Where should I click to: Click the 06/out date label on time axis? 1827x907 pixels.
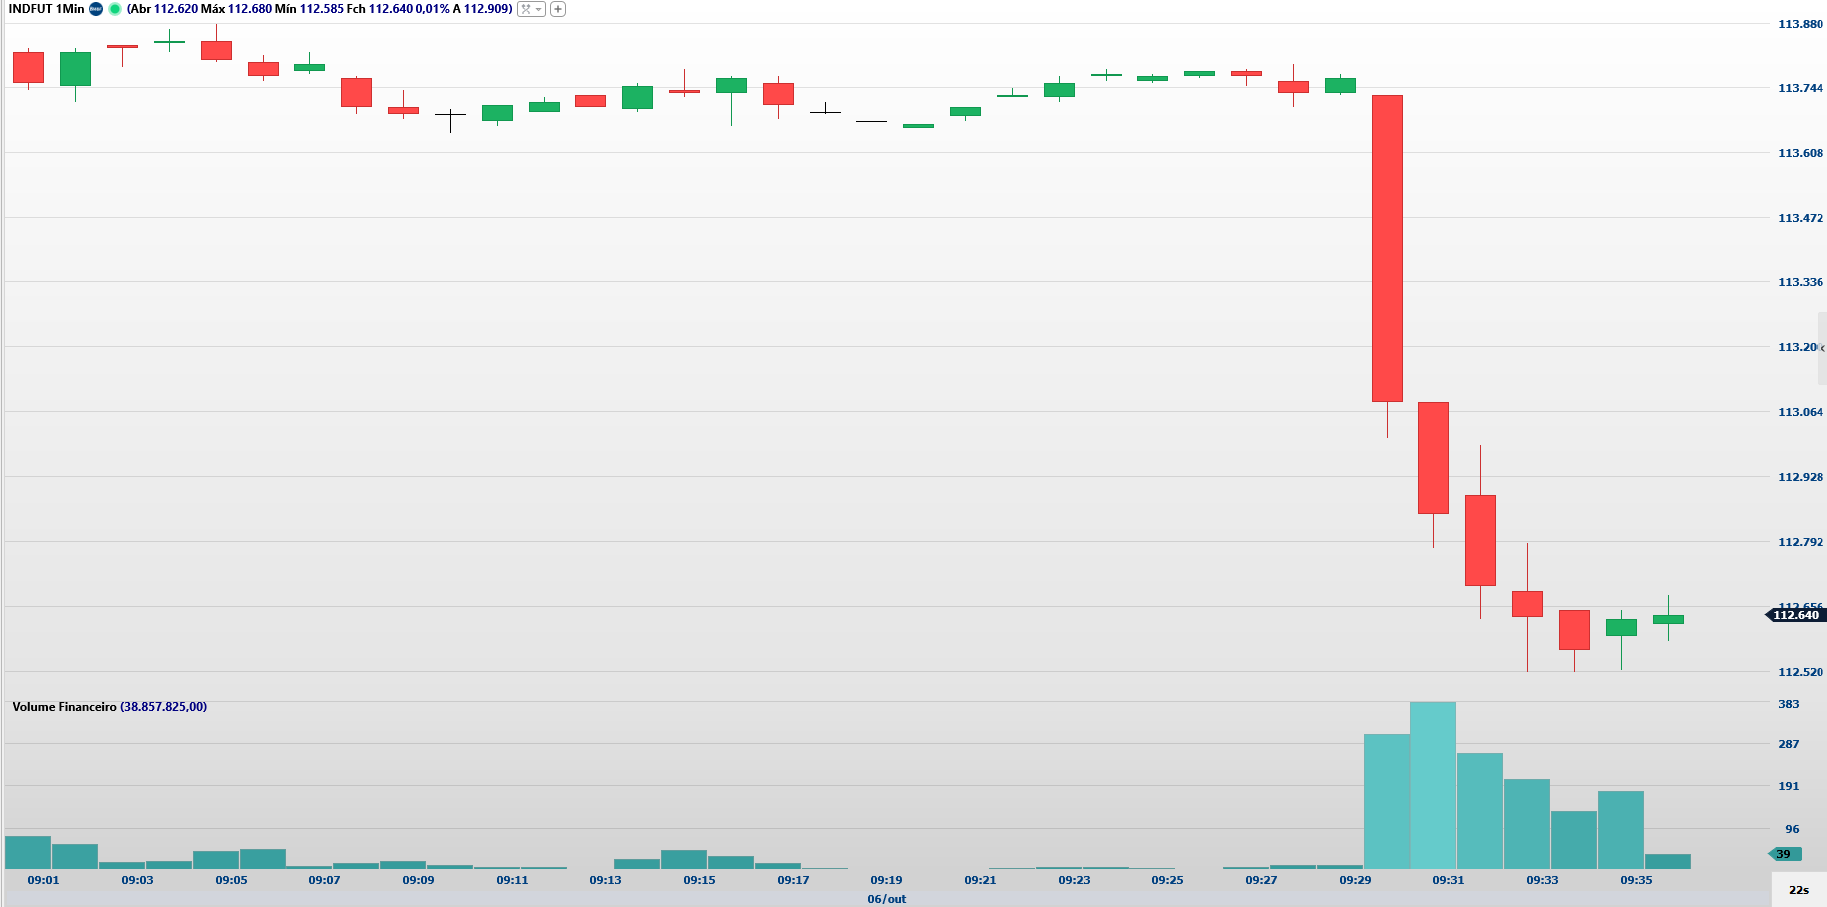[x=886, y=899]
